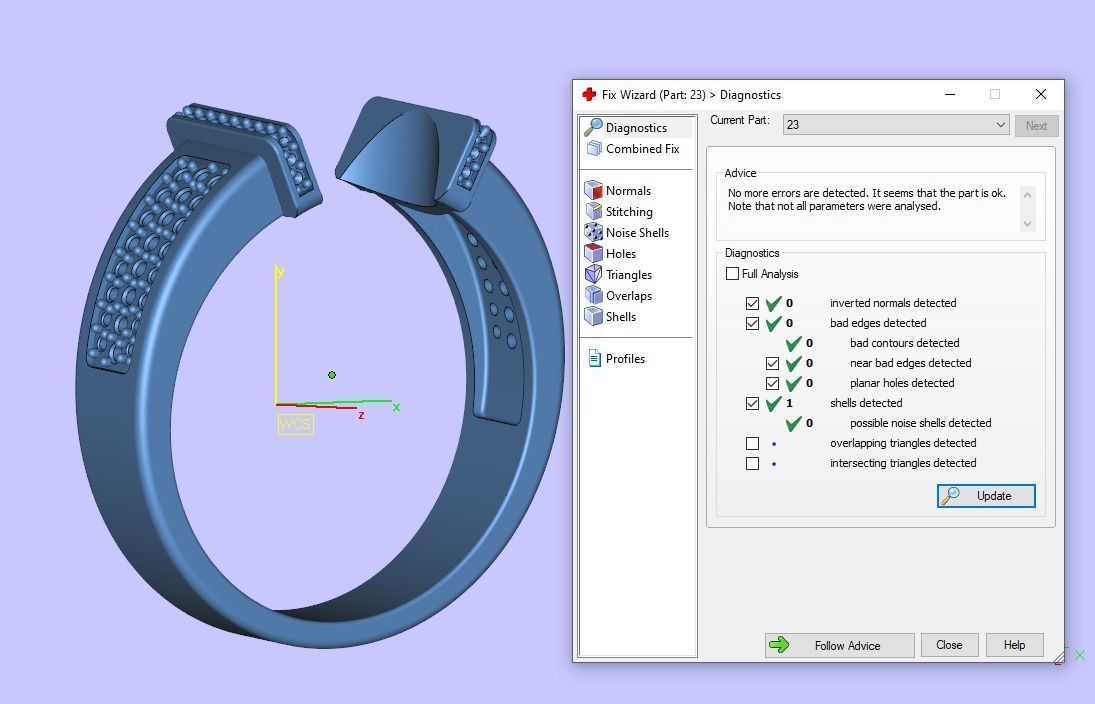Open the Current Part dropdown

[895, 124]
